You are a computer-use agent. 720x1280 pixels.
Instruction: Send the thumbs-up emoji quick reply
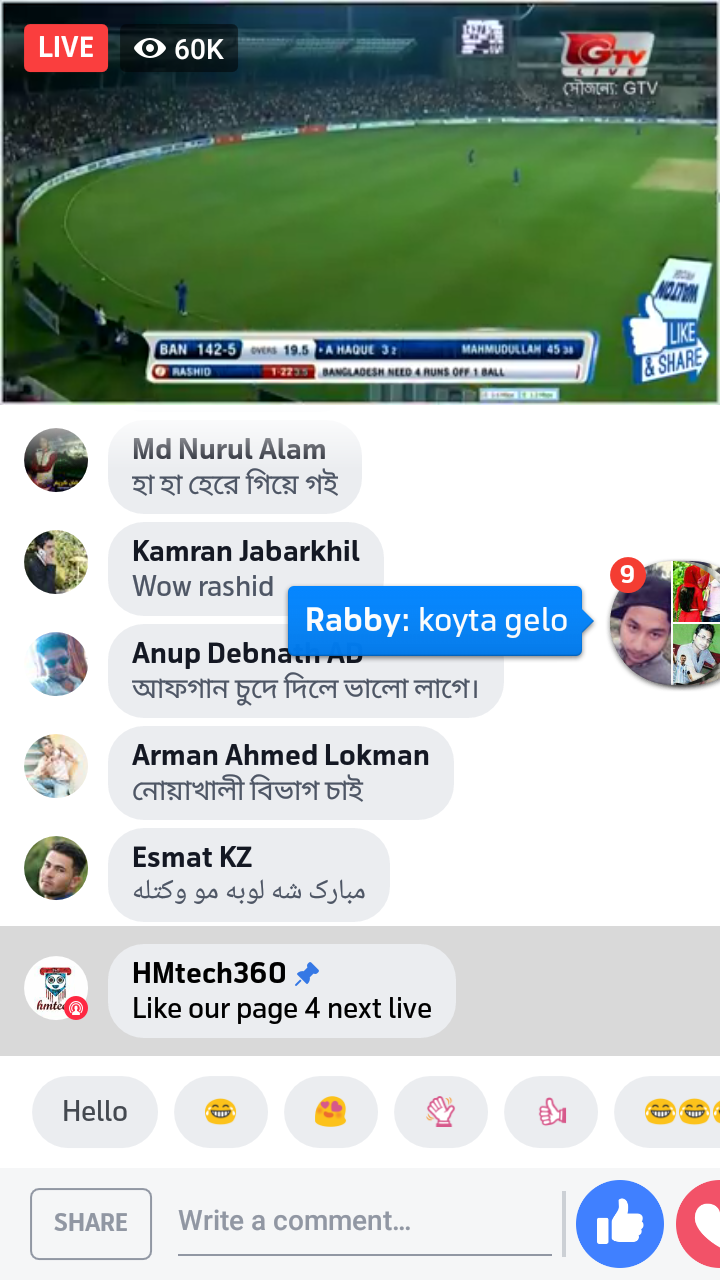pyautogui.click(x=551, y=1112)
